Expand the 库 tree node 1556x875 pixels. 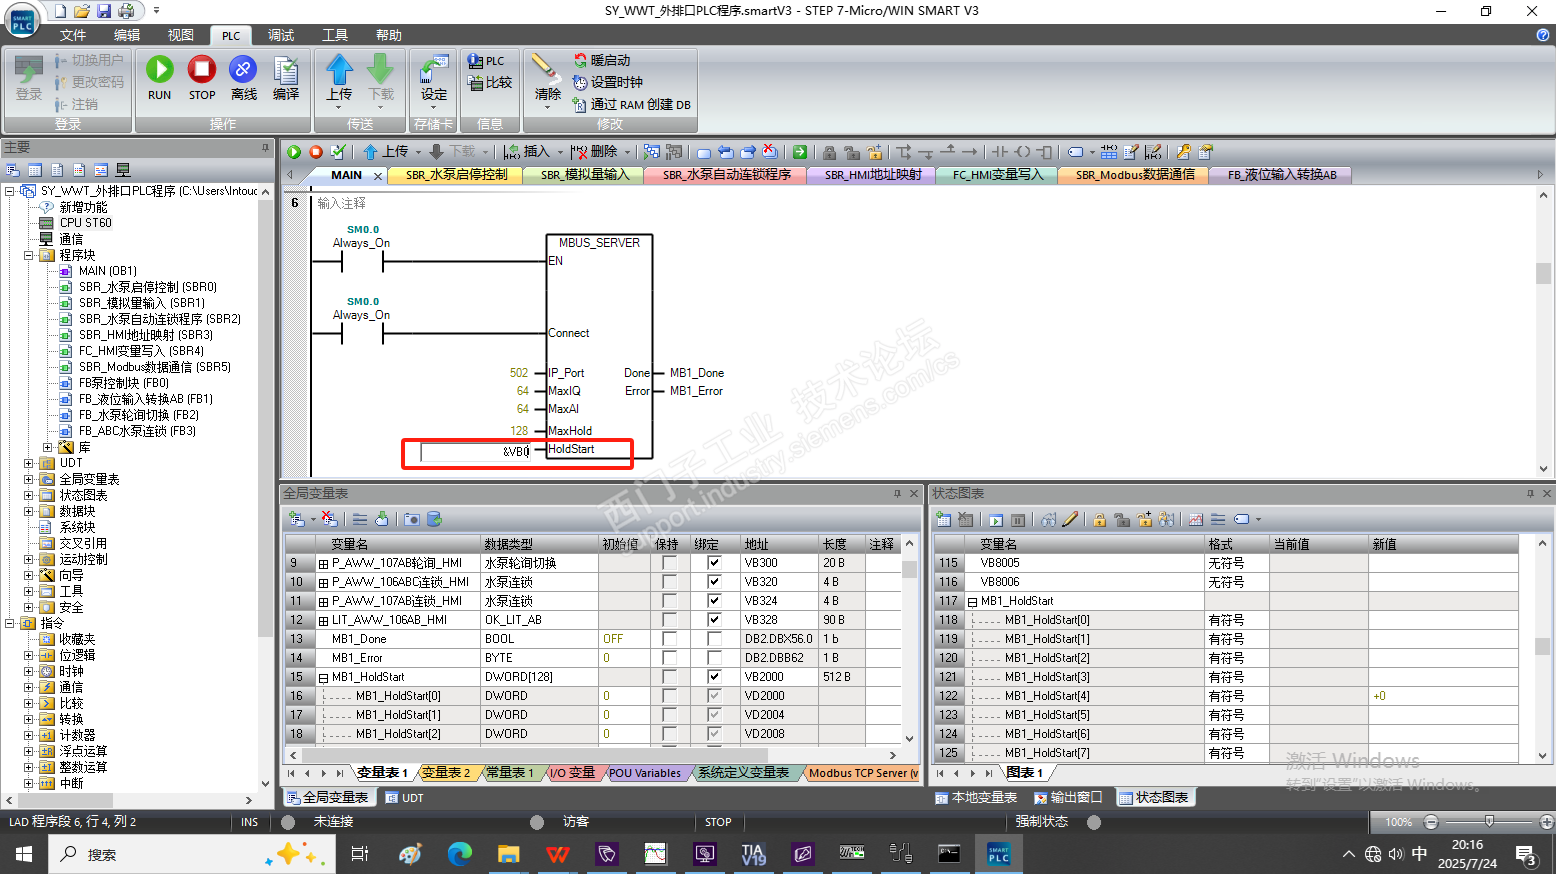[48, 447]
